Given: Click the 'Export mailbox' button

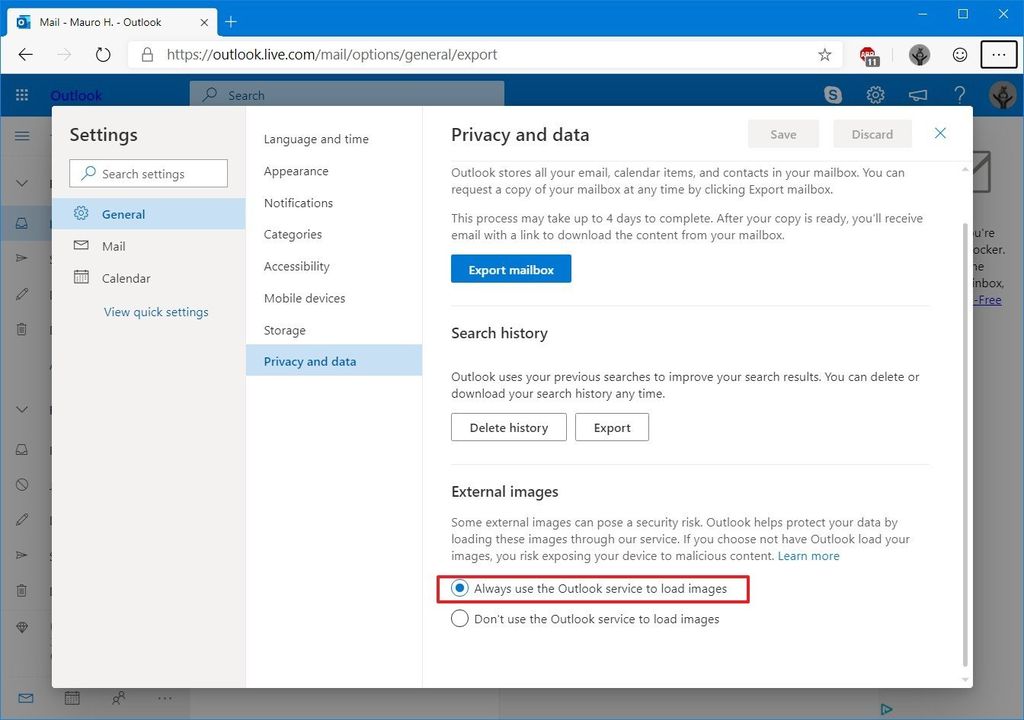Looking at the screenshot, I should point(510,268).
